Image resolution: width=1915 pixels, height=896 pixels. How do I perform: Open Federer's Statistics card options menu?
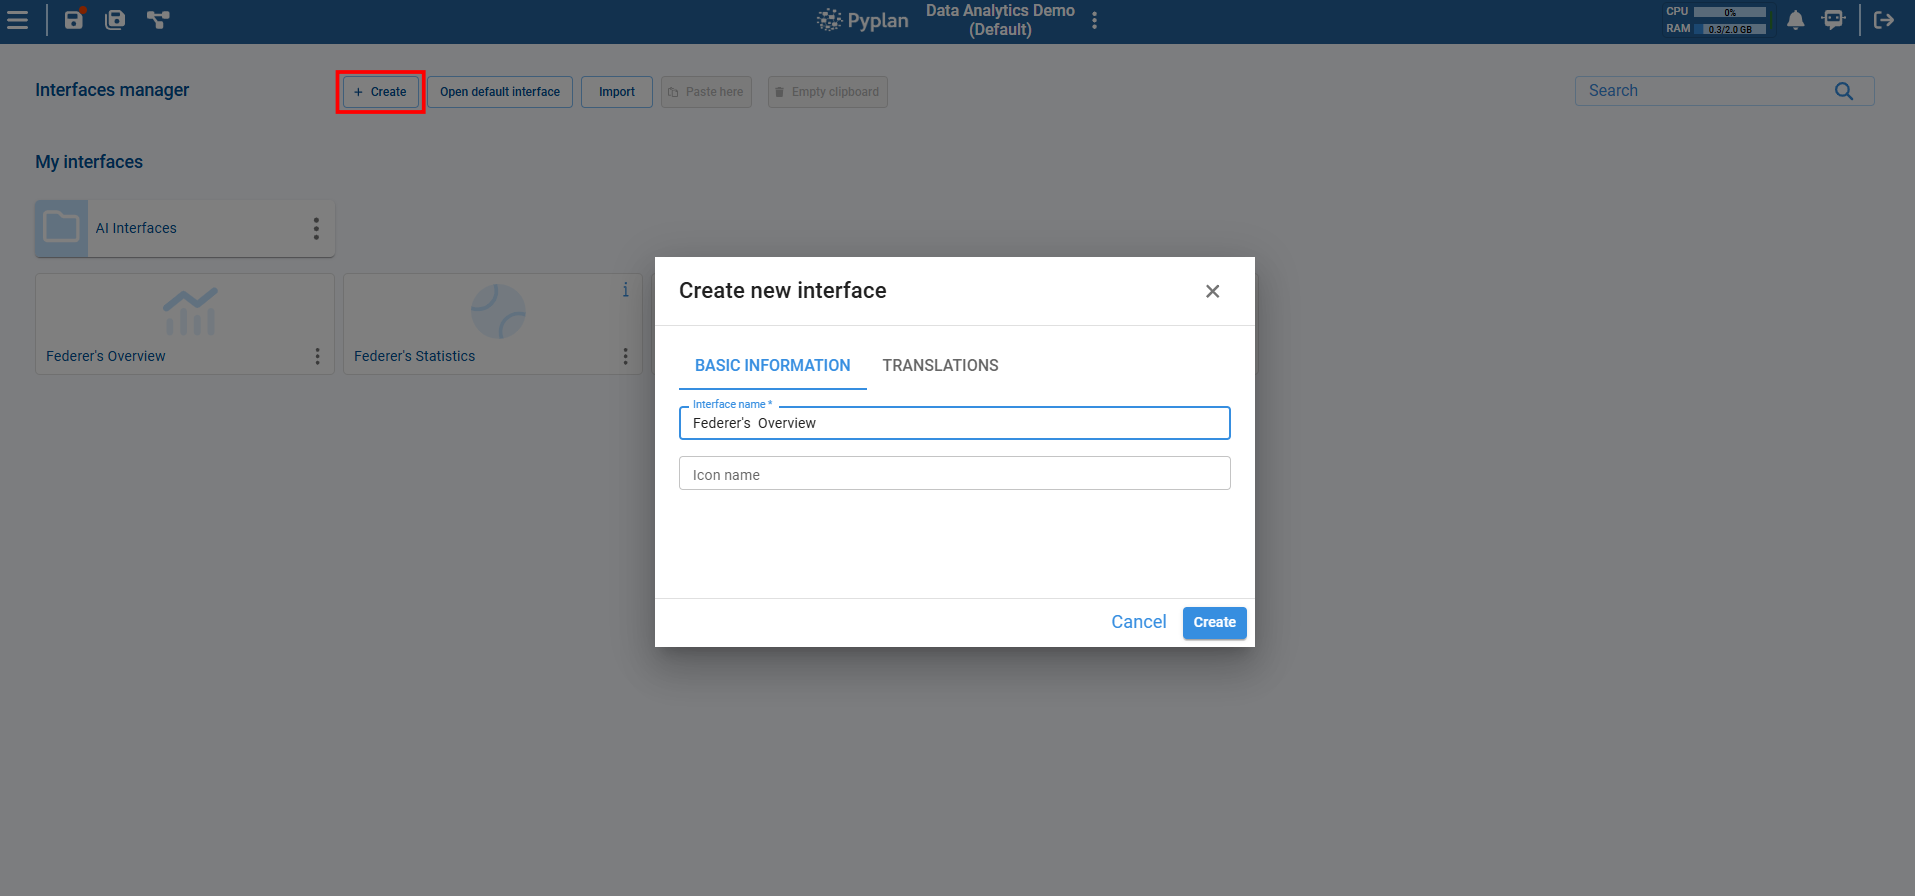[x=625, y=356]
